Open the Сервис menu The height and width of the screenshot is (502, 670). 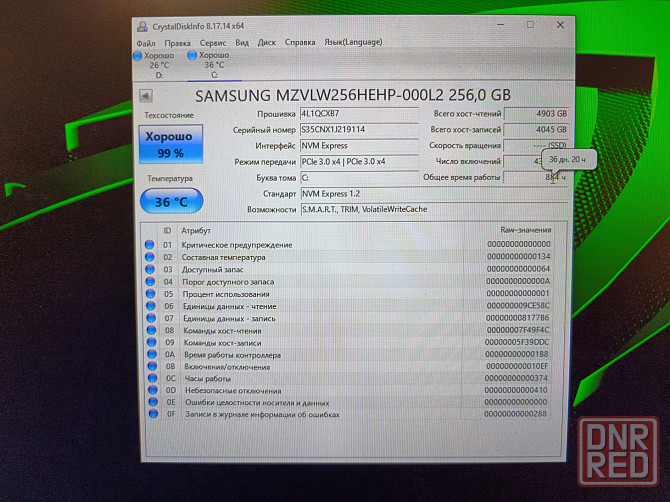tap(212, 43)
